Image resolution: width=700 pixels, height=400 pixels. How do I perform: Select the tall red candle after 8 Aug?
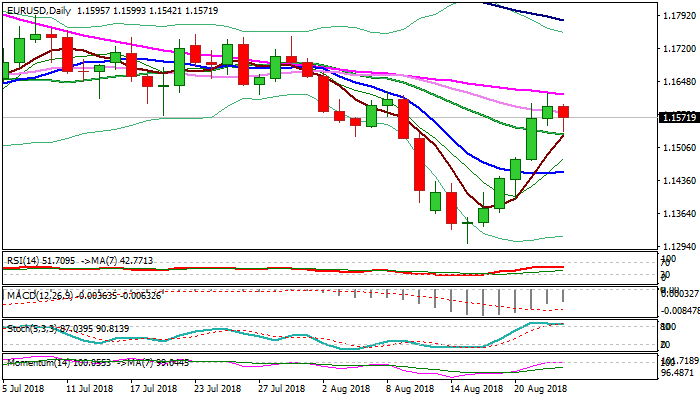coord(419,164)
